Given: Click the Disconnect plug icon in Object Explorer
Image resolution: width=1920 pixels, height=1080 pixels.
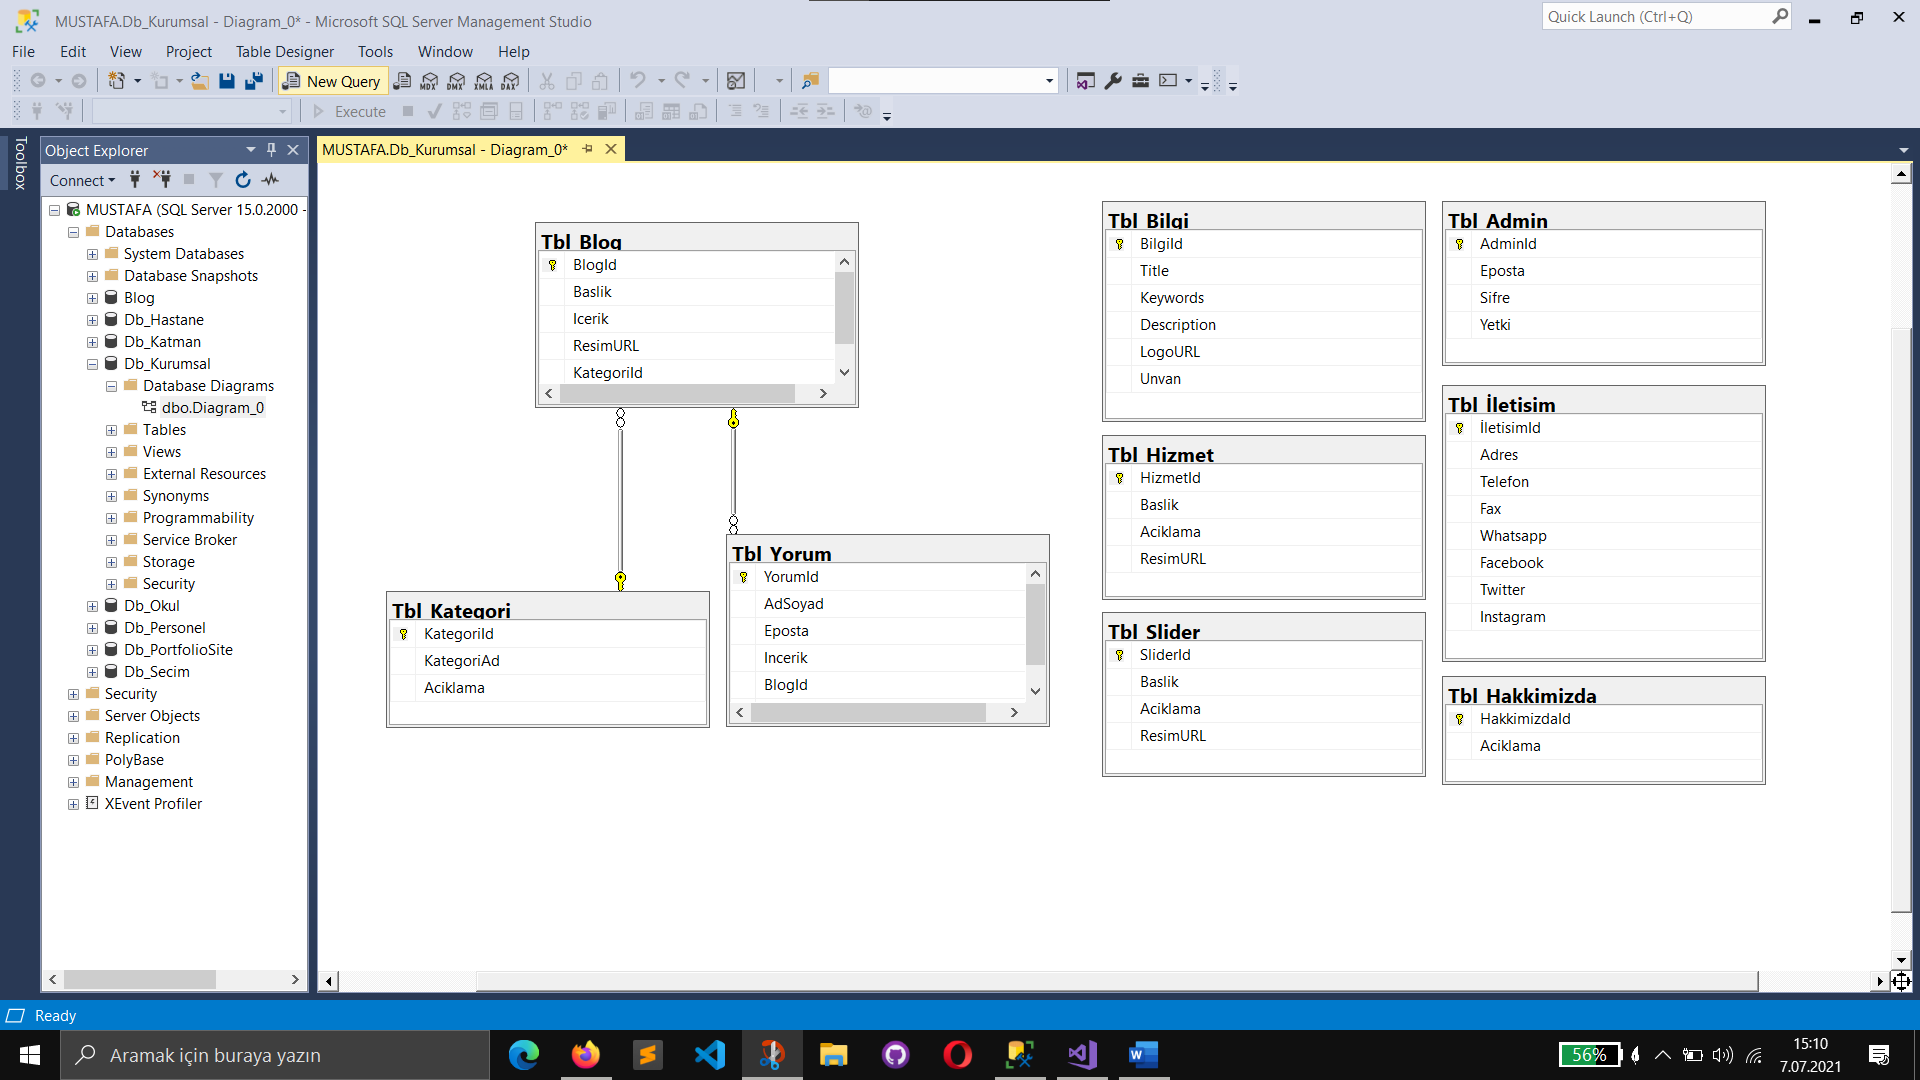Looking at the screenshot, I should tap(162, 180).
